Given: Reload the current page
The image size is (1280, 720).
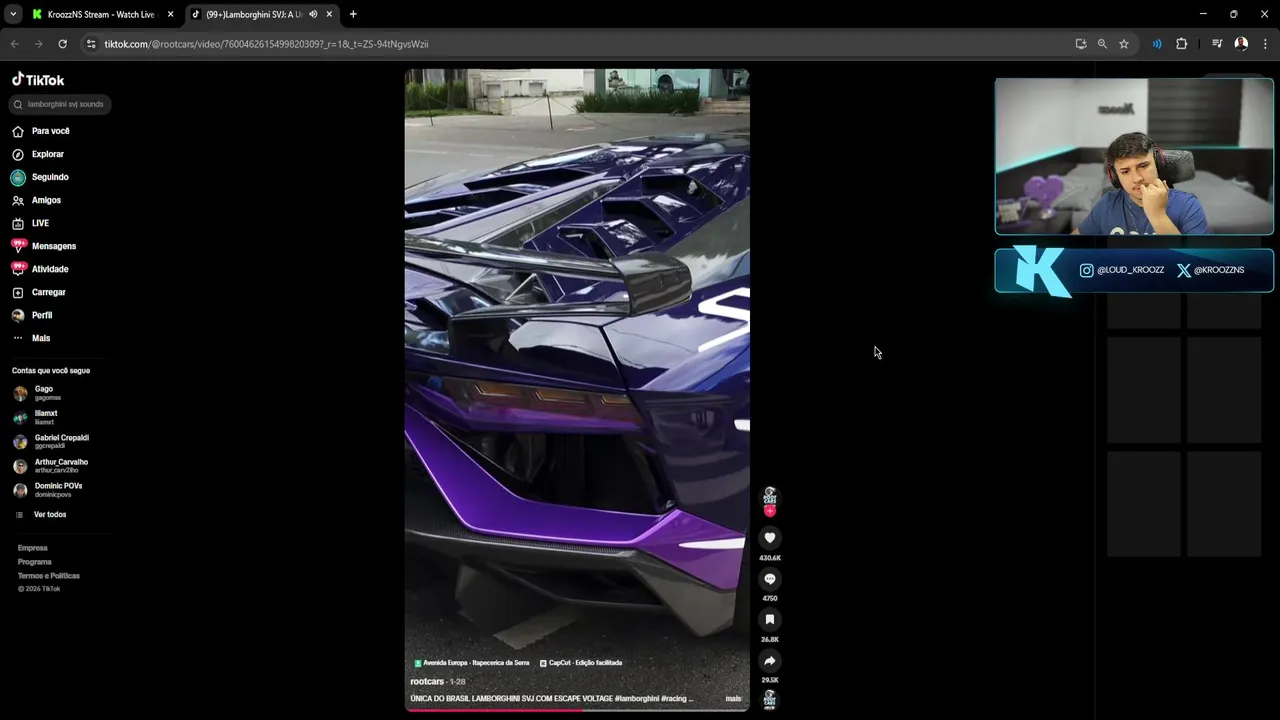Looking at the screenshot, I should click(x=62, y=44).
